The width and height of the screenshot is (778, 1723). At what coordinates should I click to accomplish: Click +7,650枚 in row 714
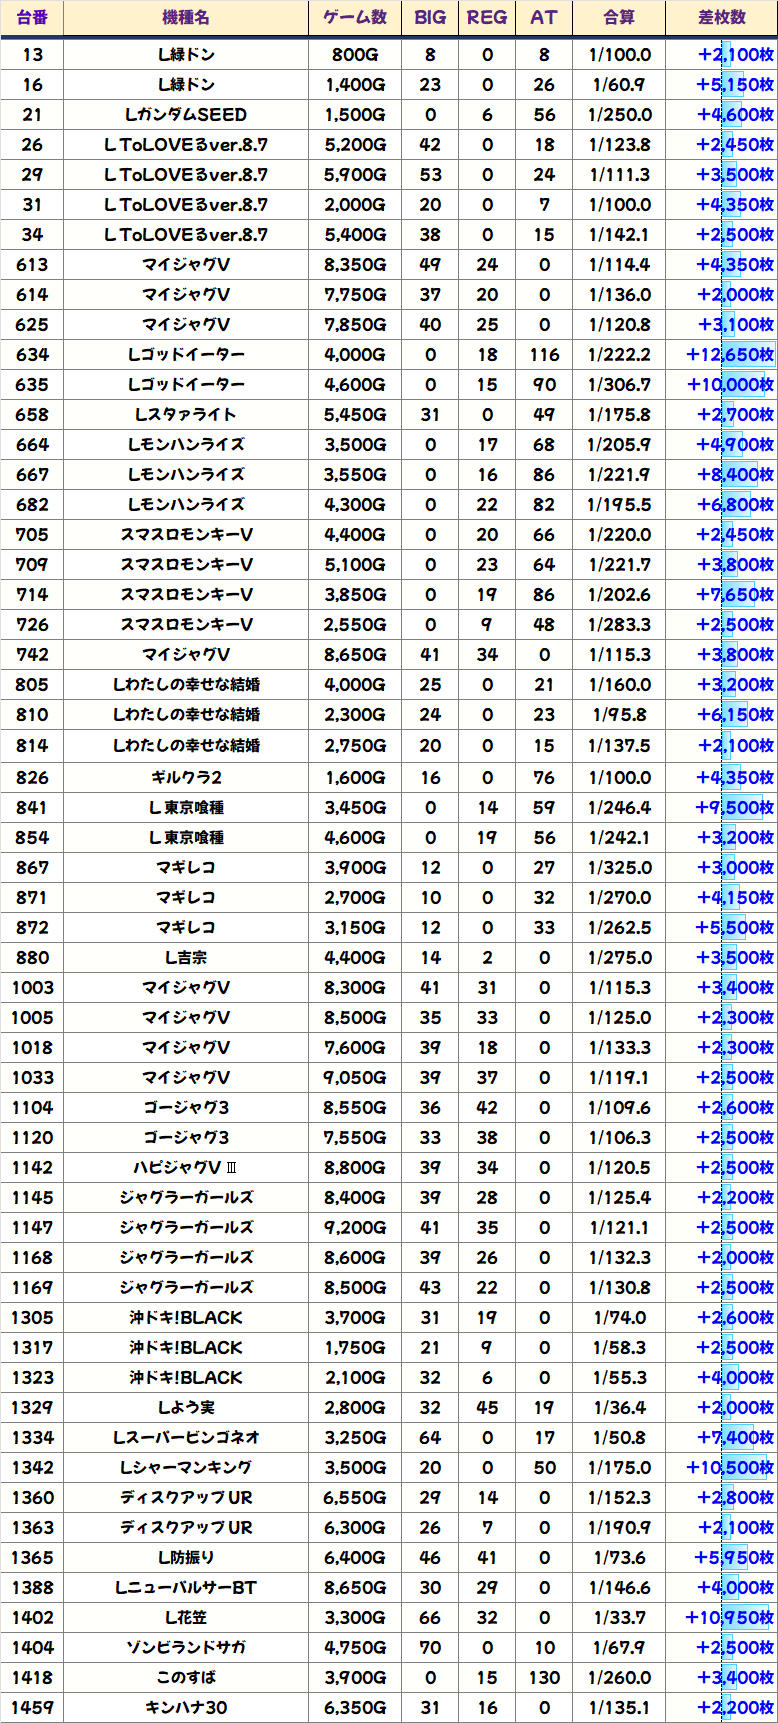[735, 595]
